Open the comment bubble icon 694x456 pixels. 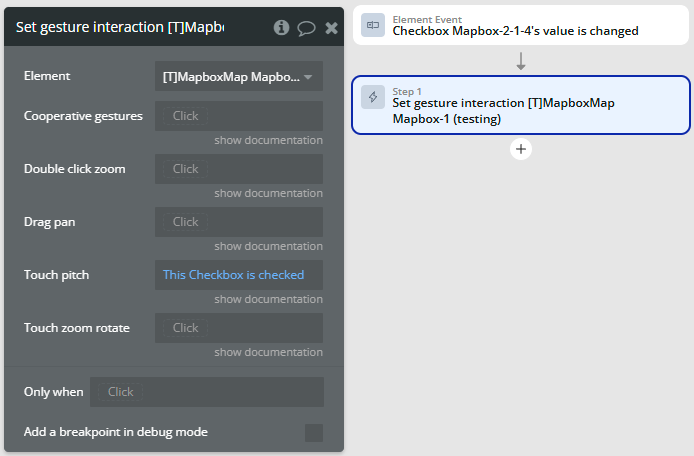pyautogui.click(x=307, y=28)
